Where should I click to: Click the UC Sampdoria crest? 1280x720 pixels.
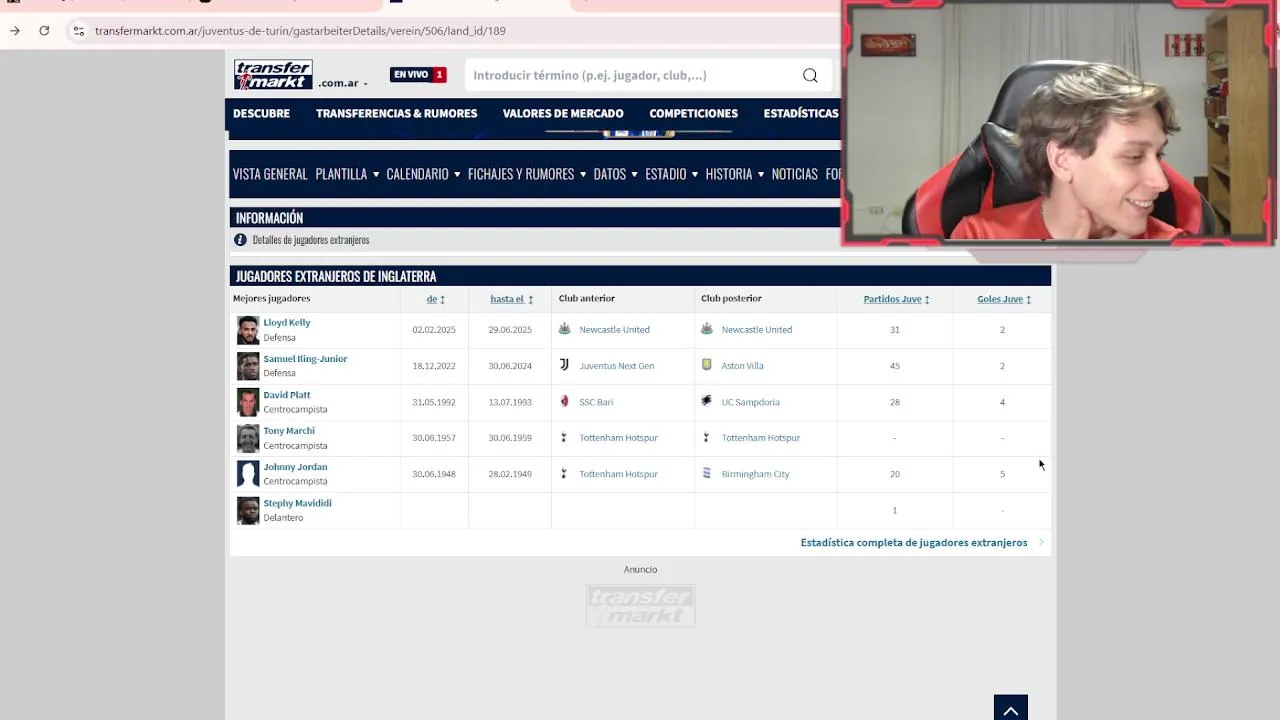[x=707, y=401]
